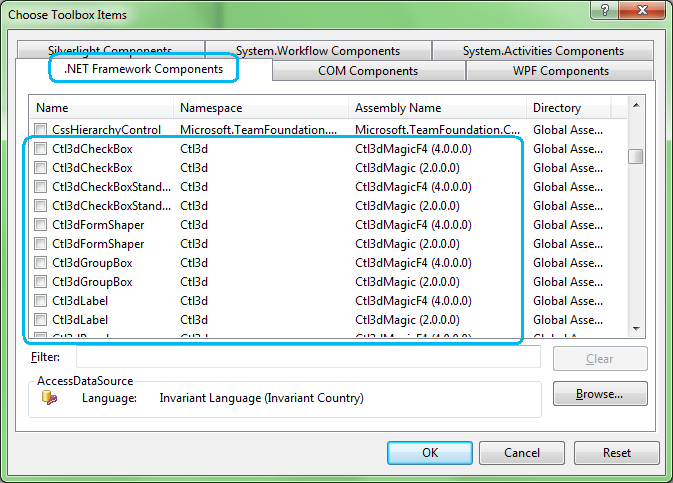Click the vertical scrollbar thumb
This screenshot has height=483, width=673.
(x=635, y=156)
